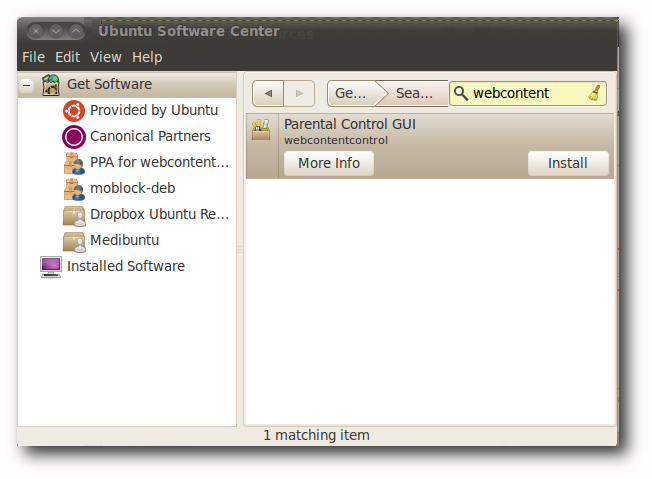Click the Installed Software monitor icon
652x479 pixels.
(51, 267)
